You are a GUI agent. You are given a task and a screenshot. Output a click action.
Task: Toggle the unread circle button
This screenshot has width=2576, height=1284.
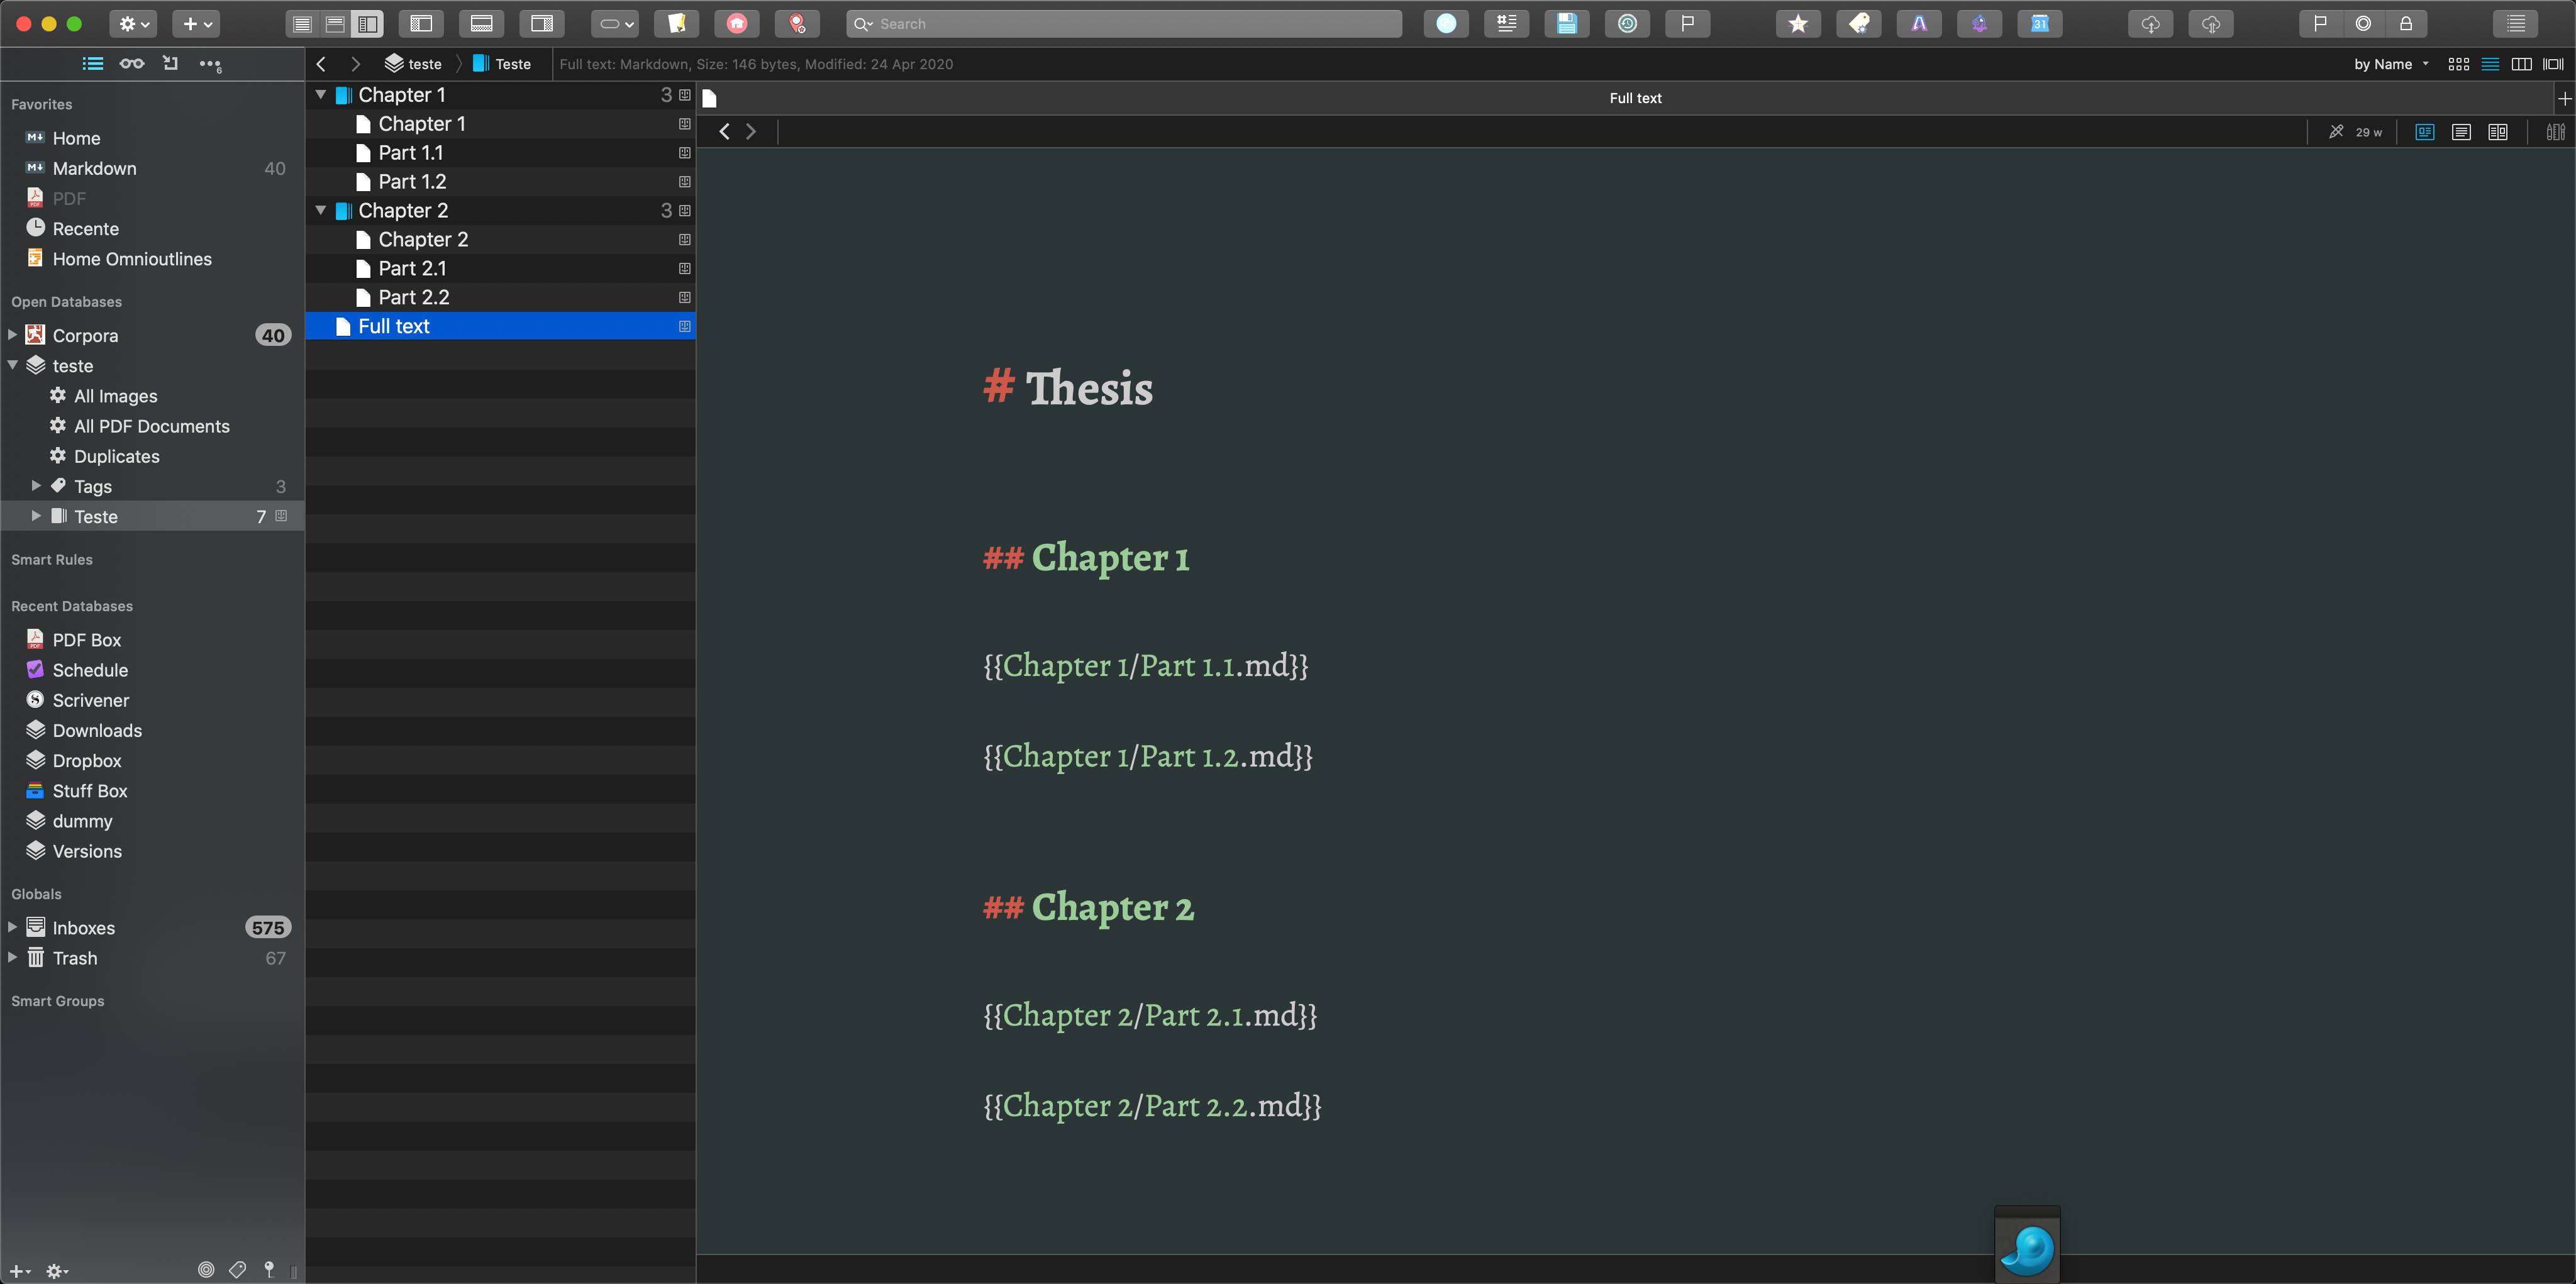2363,24
